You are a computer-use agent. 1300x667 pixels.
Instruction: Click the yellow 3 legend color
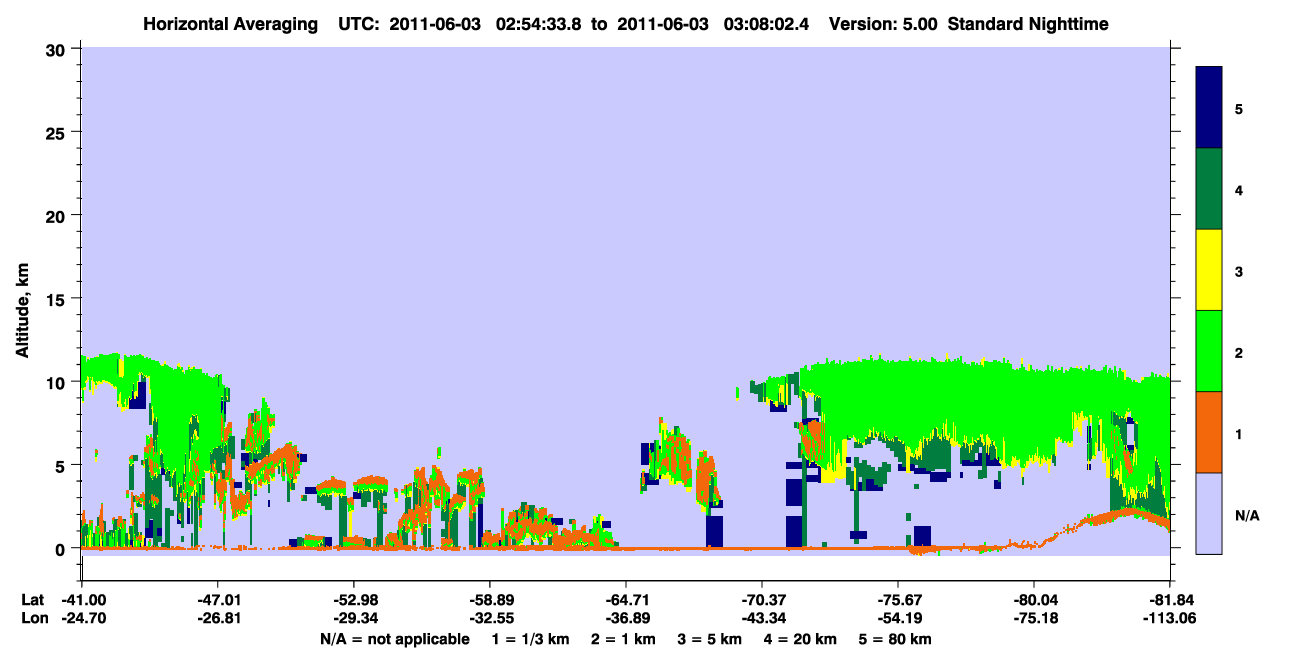(1209, 270)
